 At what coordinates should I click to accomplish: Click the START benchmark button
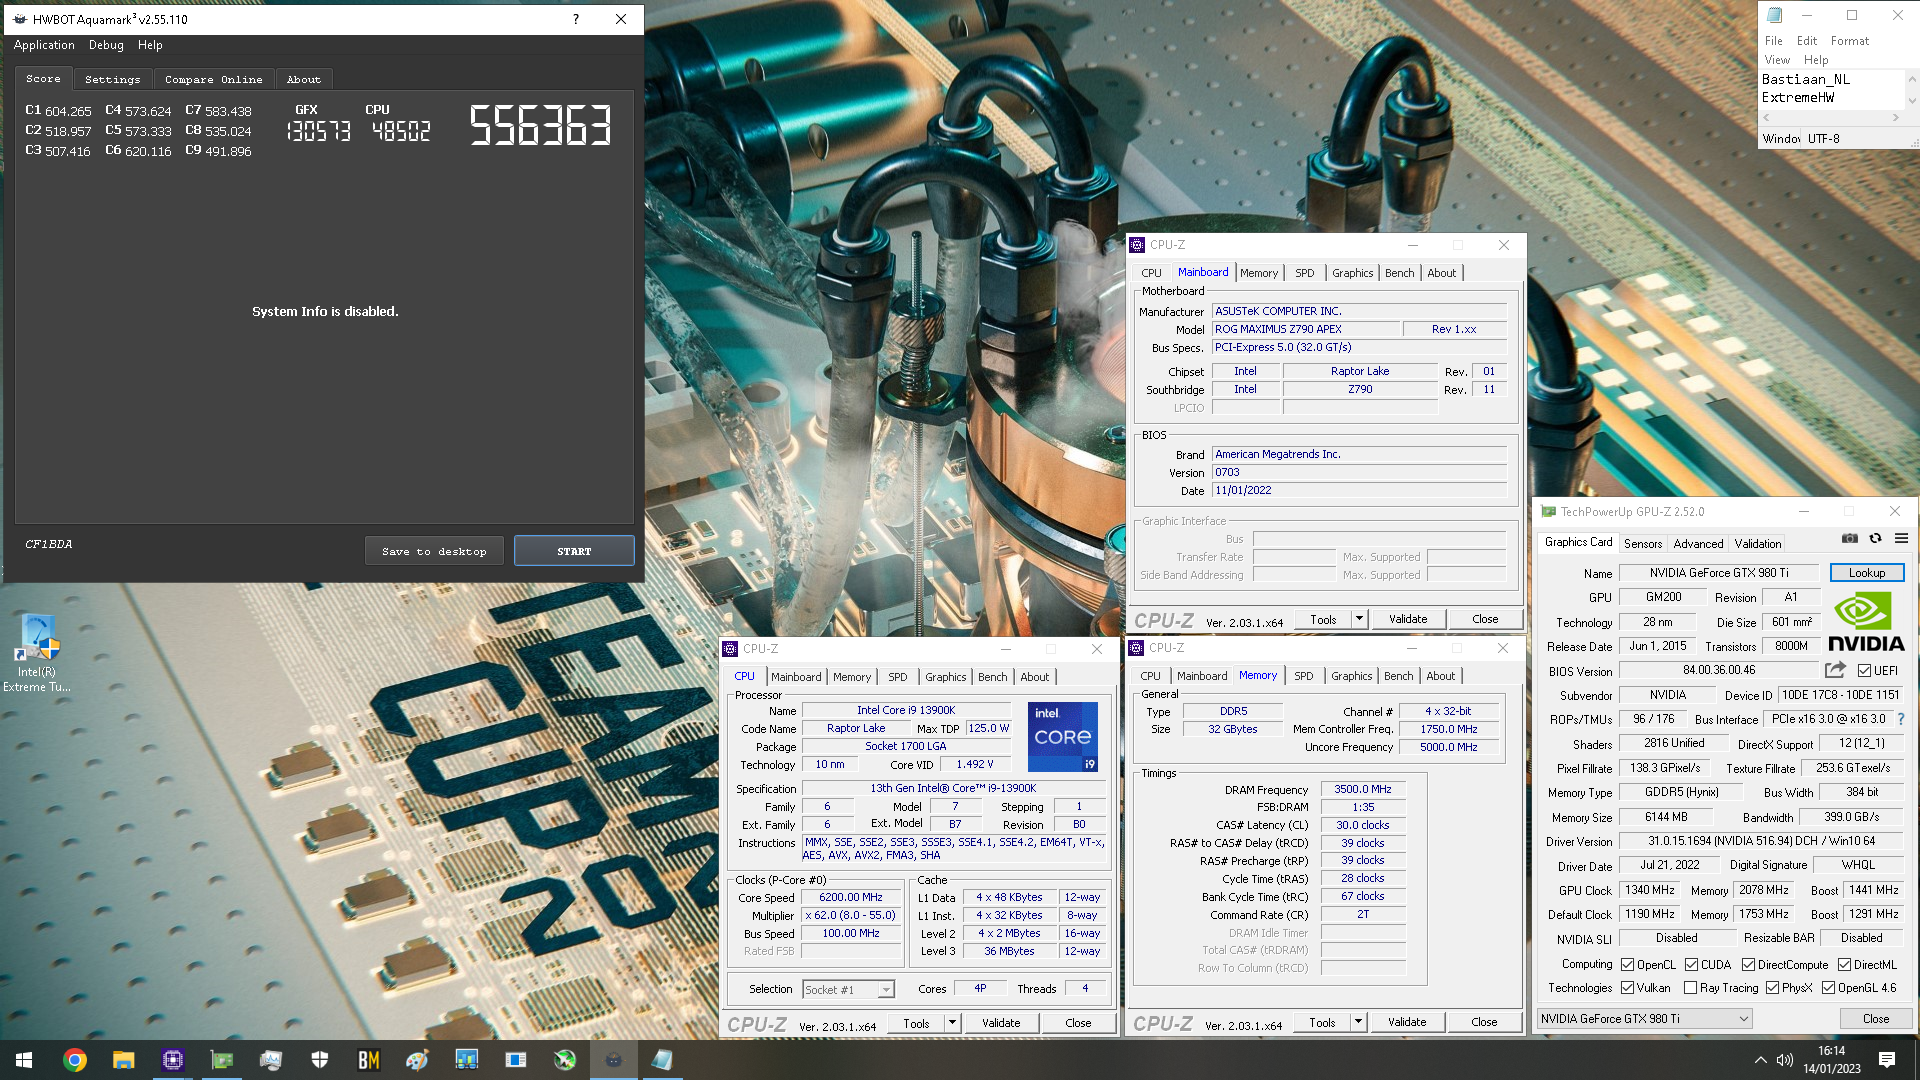click(574, 551)
